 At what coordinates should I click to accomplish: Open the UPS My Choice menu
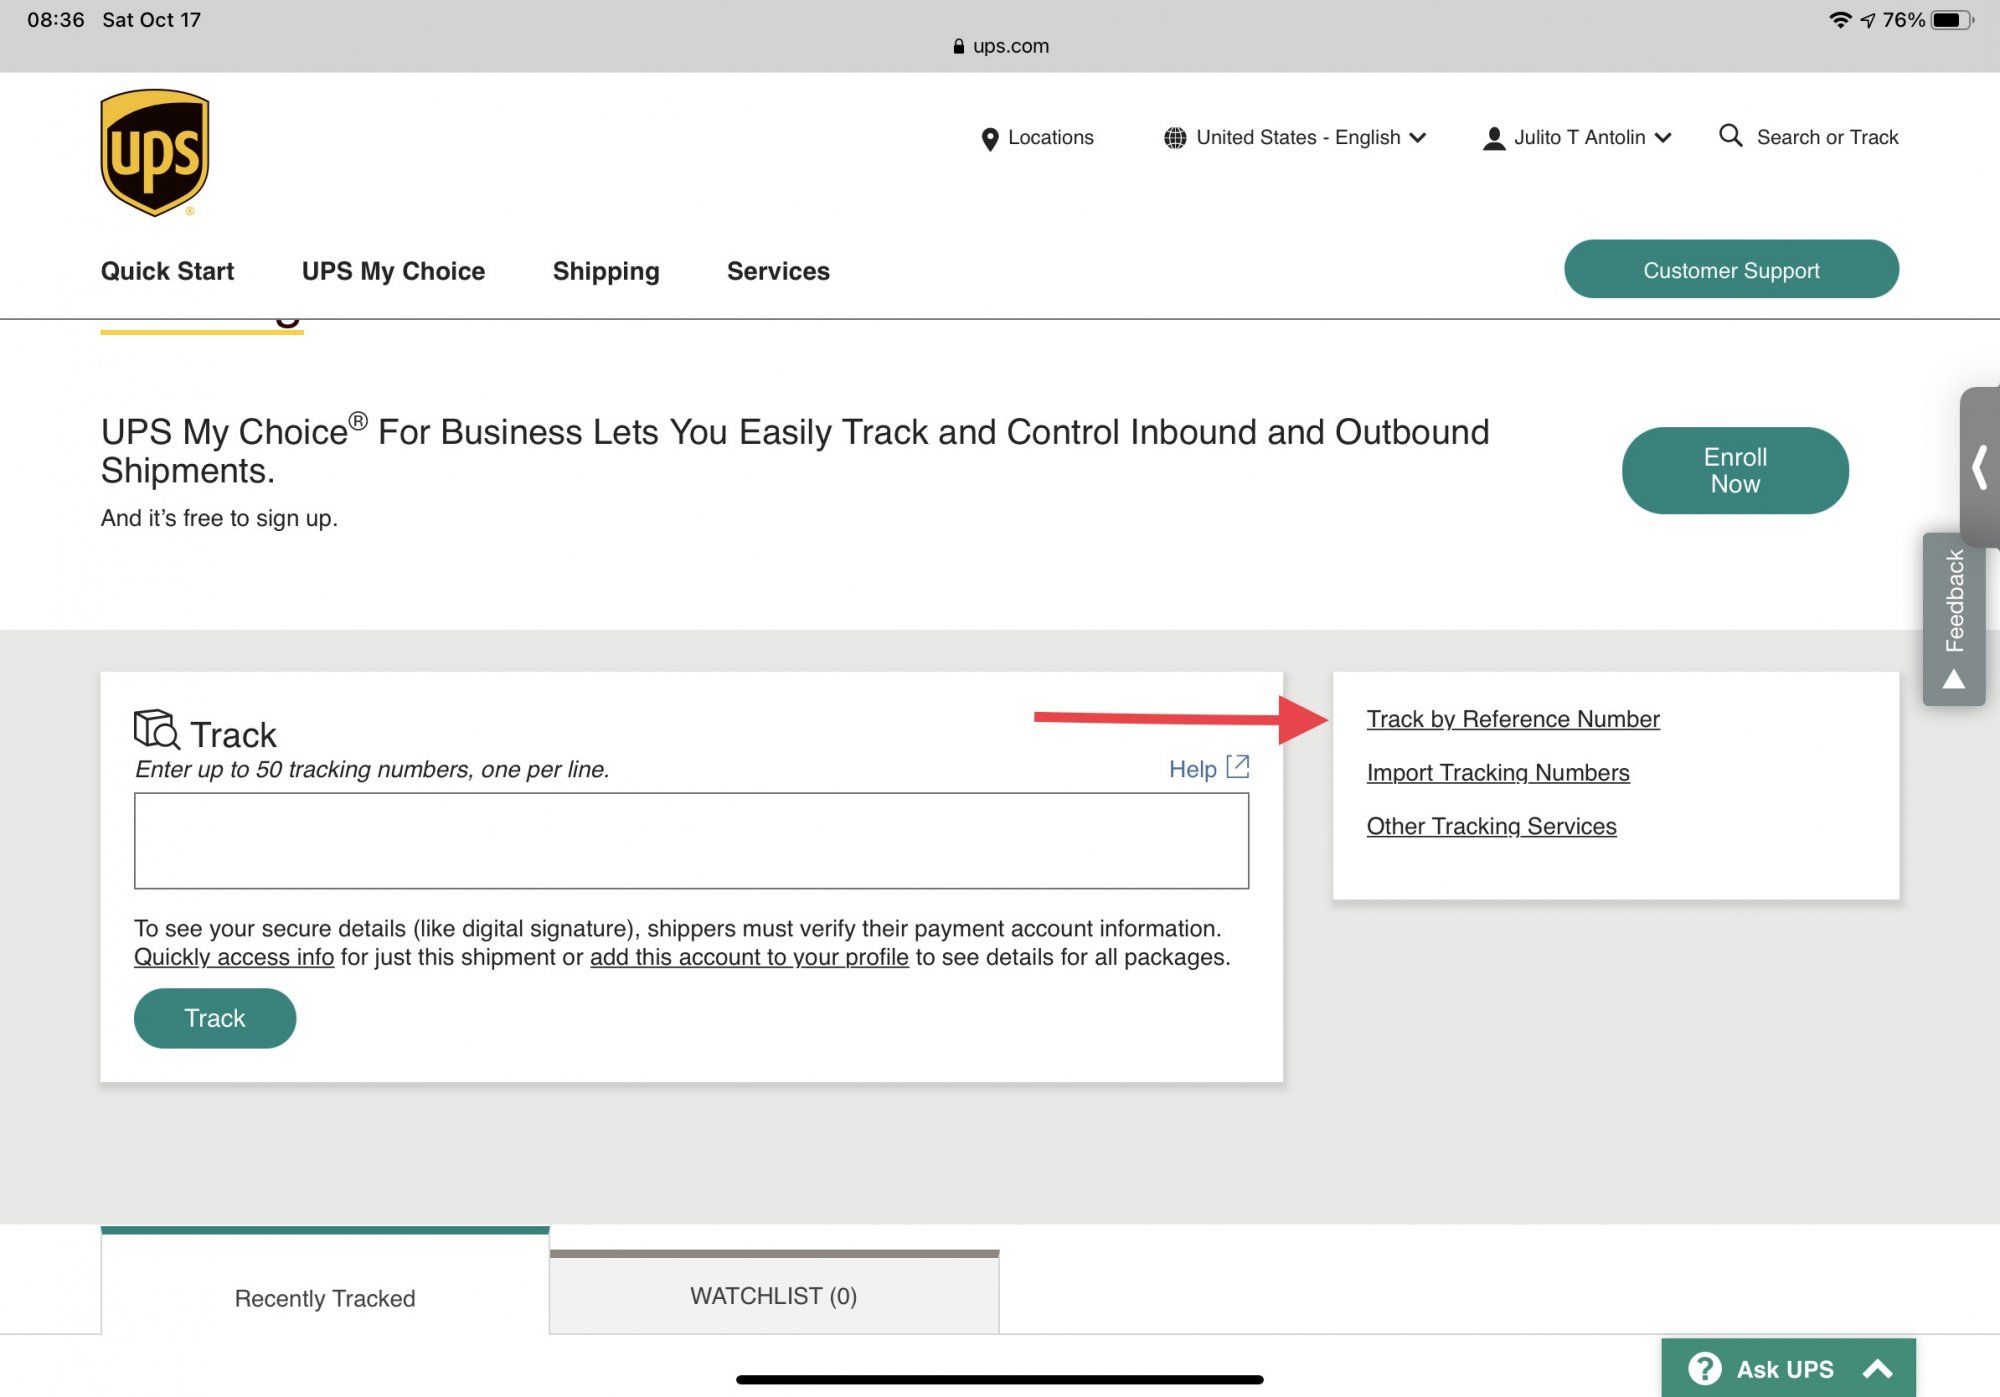[x=393, y=271]
